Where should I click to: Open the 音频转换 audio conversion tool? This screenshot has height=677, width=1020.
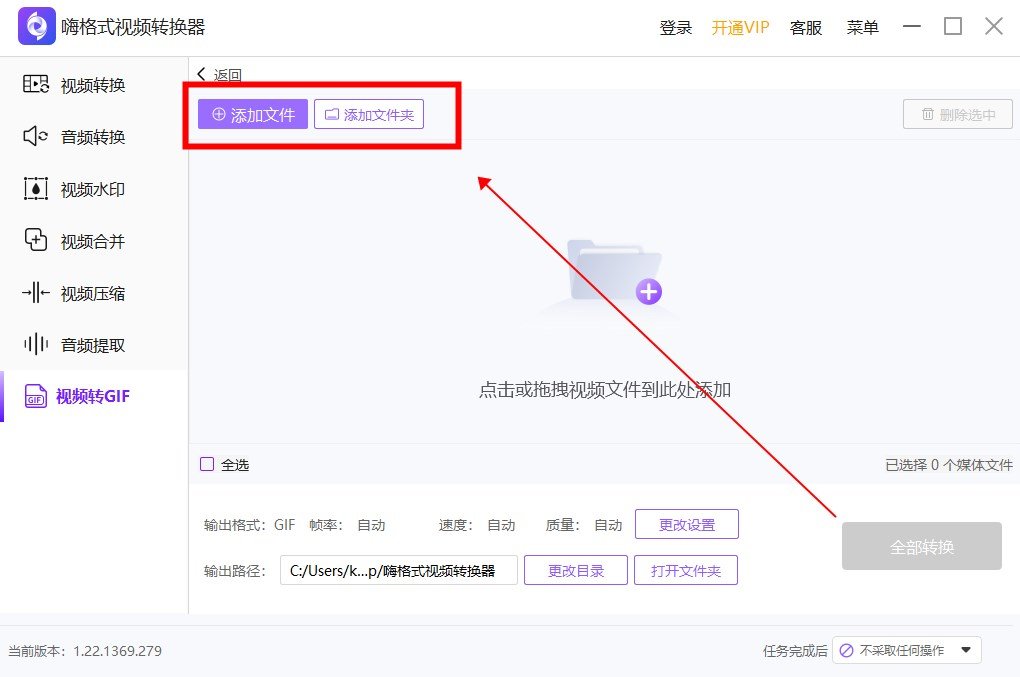[x=85, y=137]
